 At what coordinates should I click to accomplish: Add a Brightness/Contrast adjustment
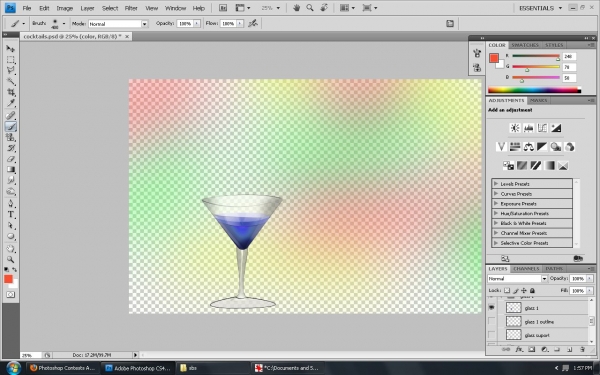pyautogui.click(x=515, y=128)
